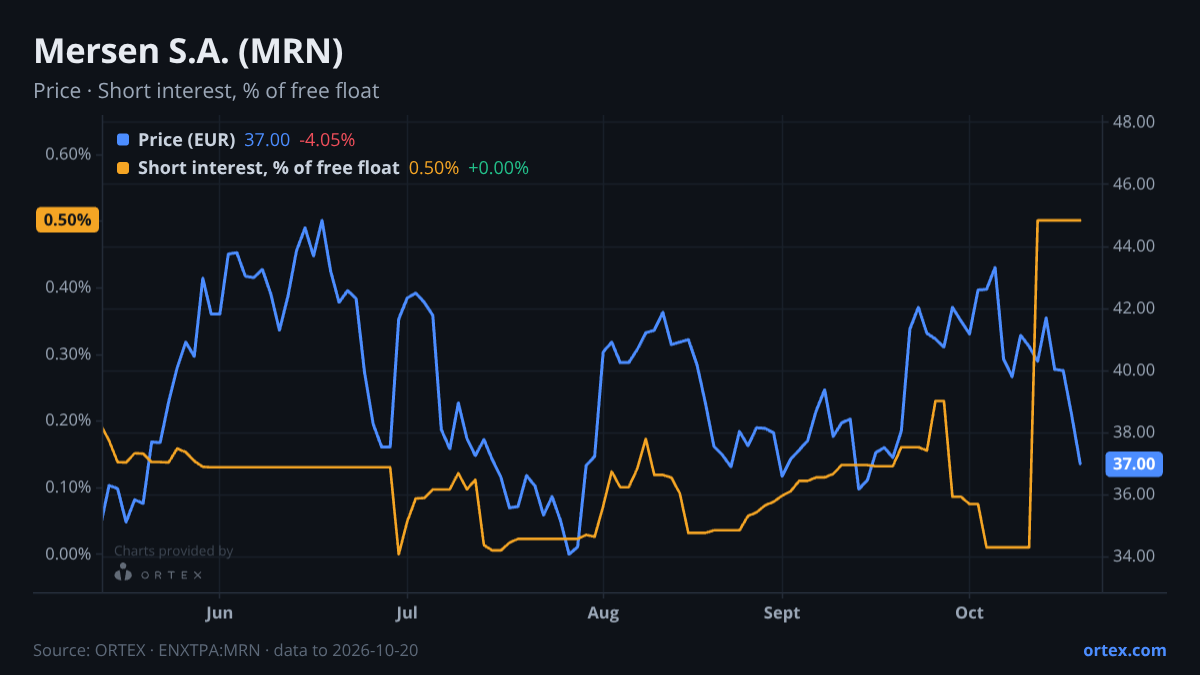This screenshot has width=1200, height=675.
Task: Click the 37.00 price value in legend
Action: pos(267,140)
